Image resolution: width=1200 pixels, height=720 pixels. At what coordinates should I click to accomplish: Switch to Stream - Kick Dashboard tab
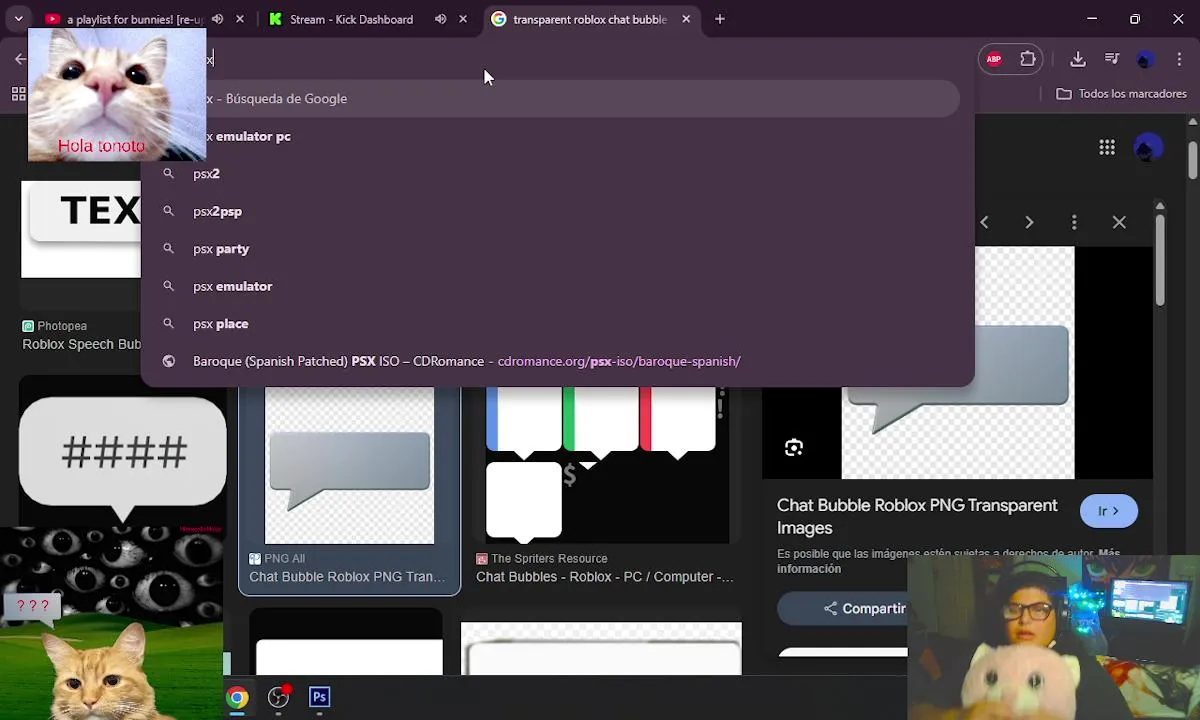click(x=350, y=19)
